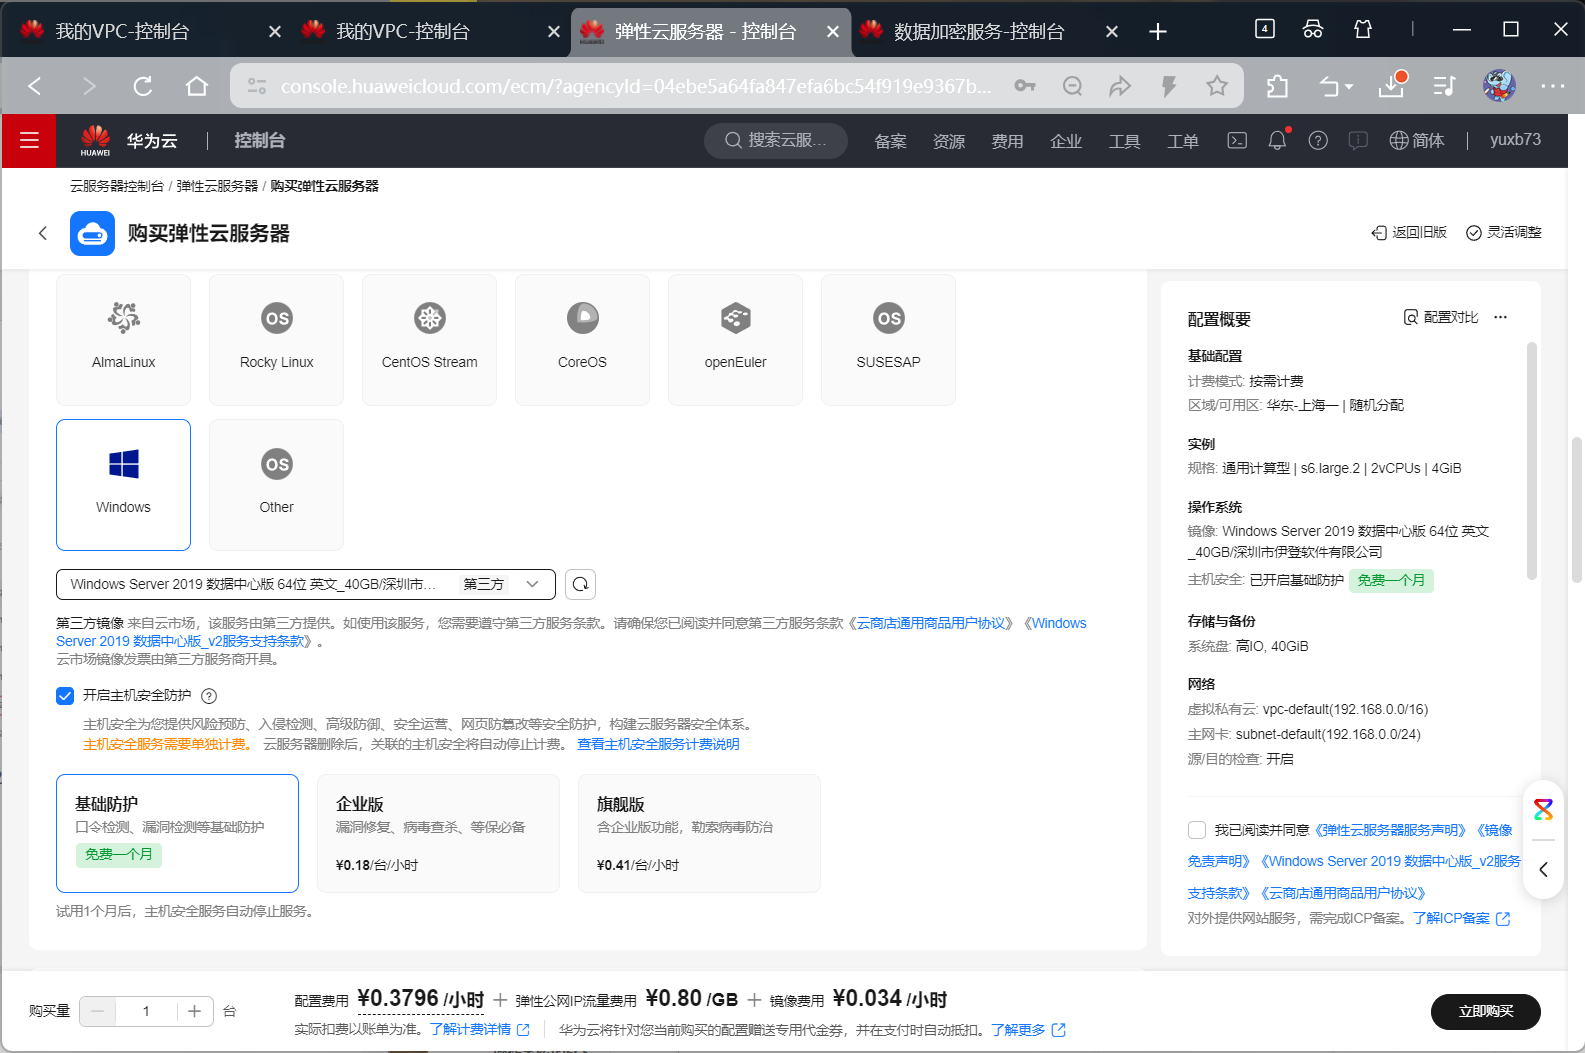1585x1053 pixels.
Task: Open the red hamburger service menu
Action: (29, 141)
